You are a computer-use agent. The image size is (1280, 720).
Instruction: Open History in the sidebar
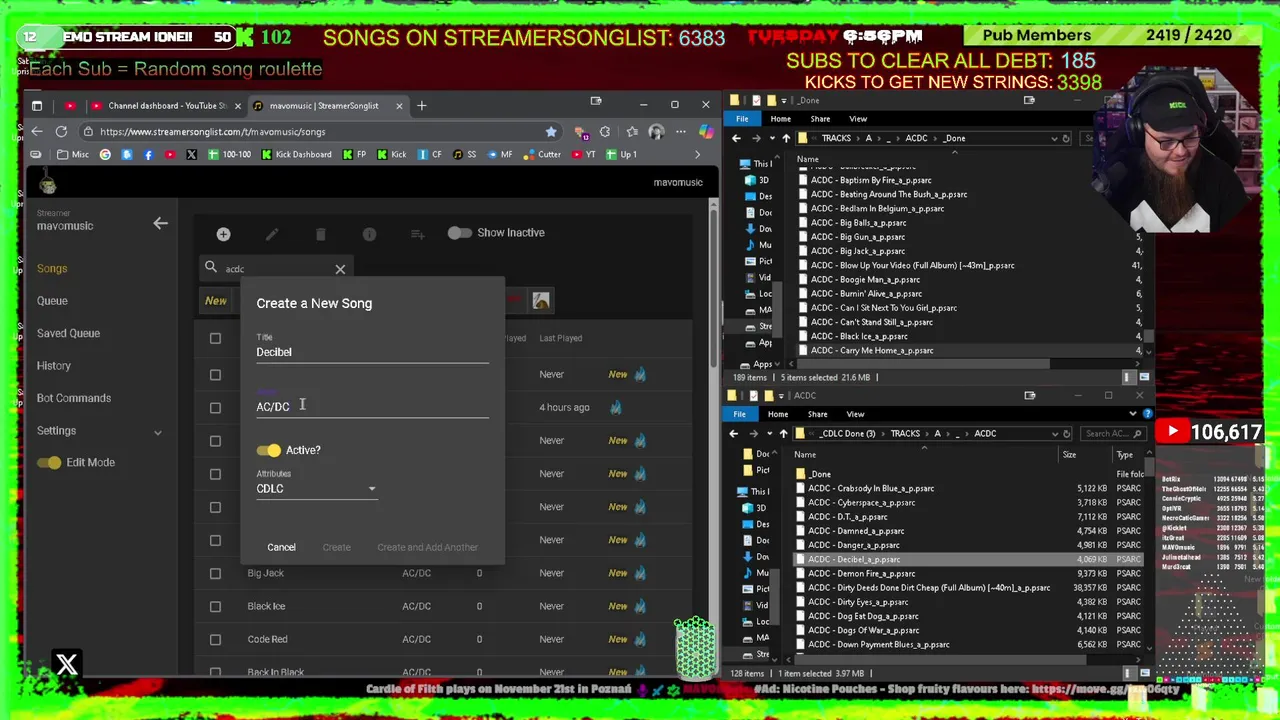54,366
